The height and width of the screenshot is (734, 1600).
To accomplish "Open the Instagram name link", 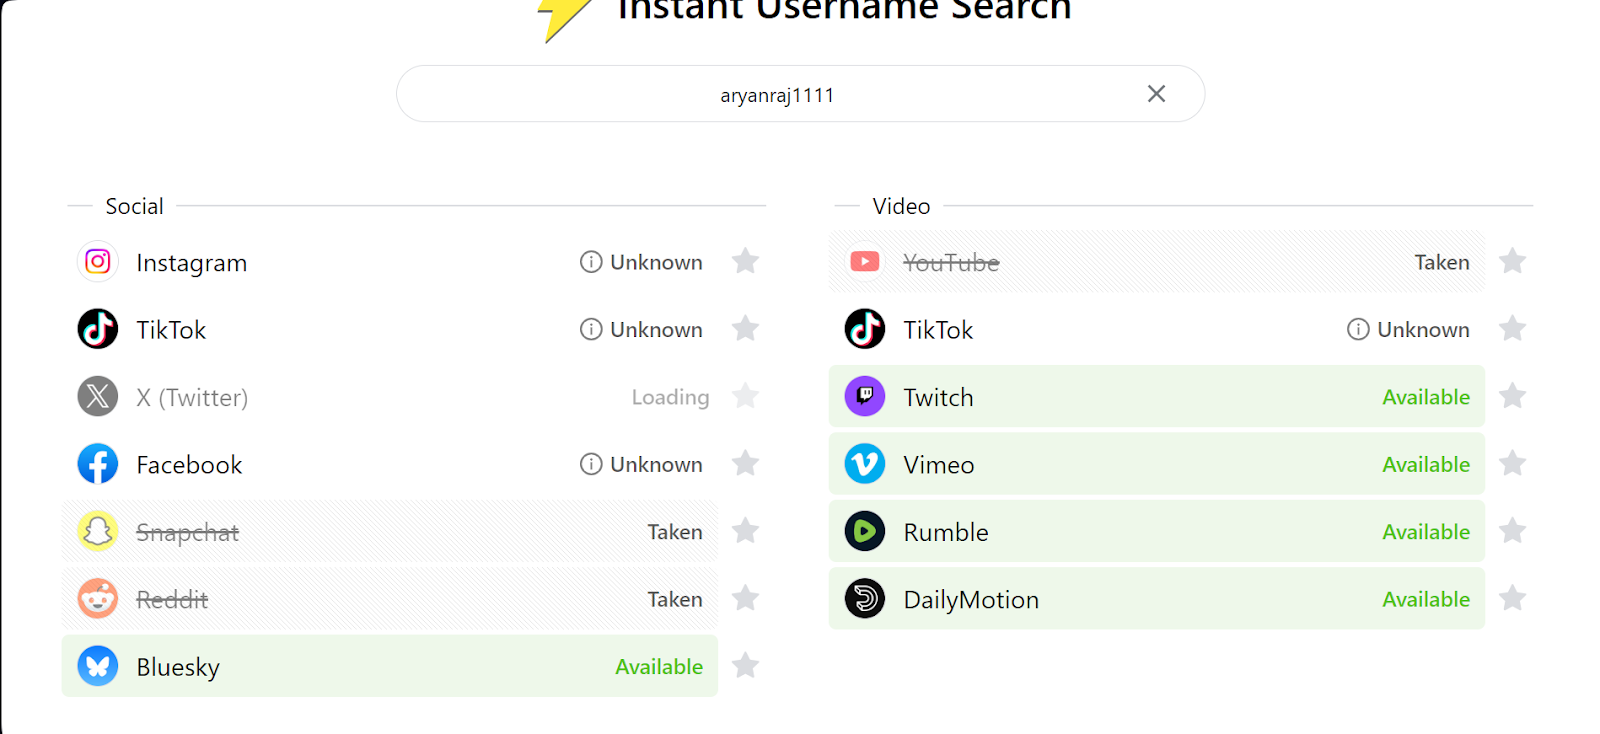I will pos(192,263).
